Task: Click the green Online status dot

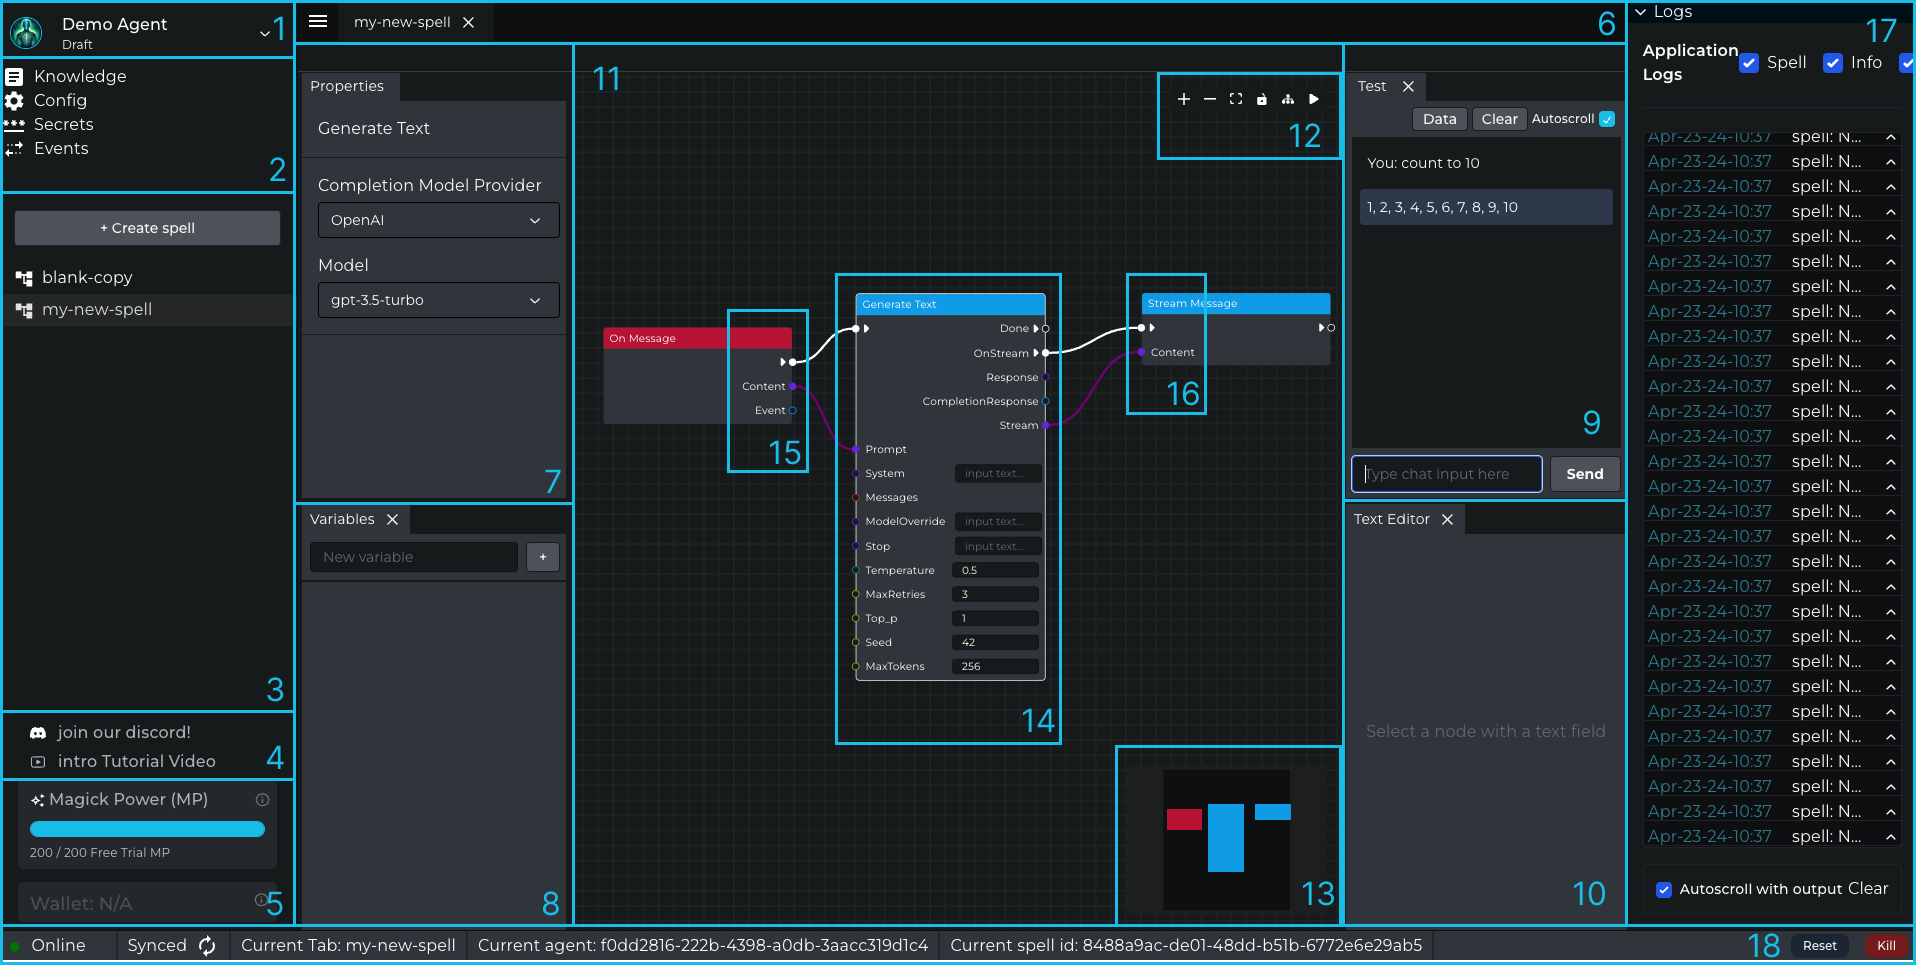Action: [15, 946]
